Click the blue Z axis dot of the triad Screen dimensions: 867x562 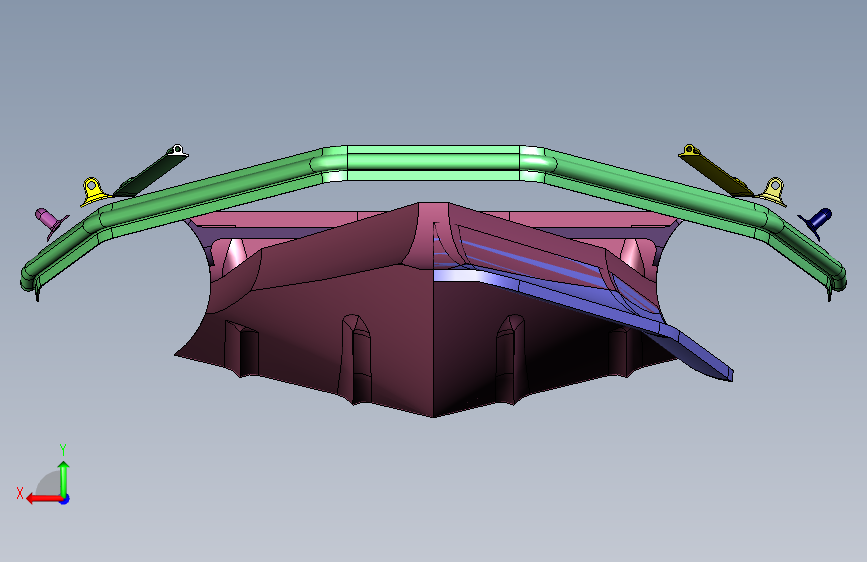(65, 499)
